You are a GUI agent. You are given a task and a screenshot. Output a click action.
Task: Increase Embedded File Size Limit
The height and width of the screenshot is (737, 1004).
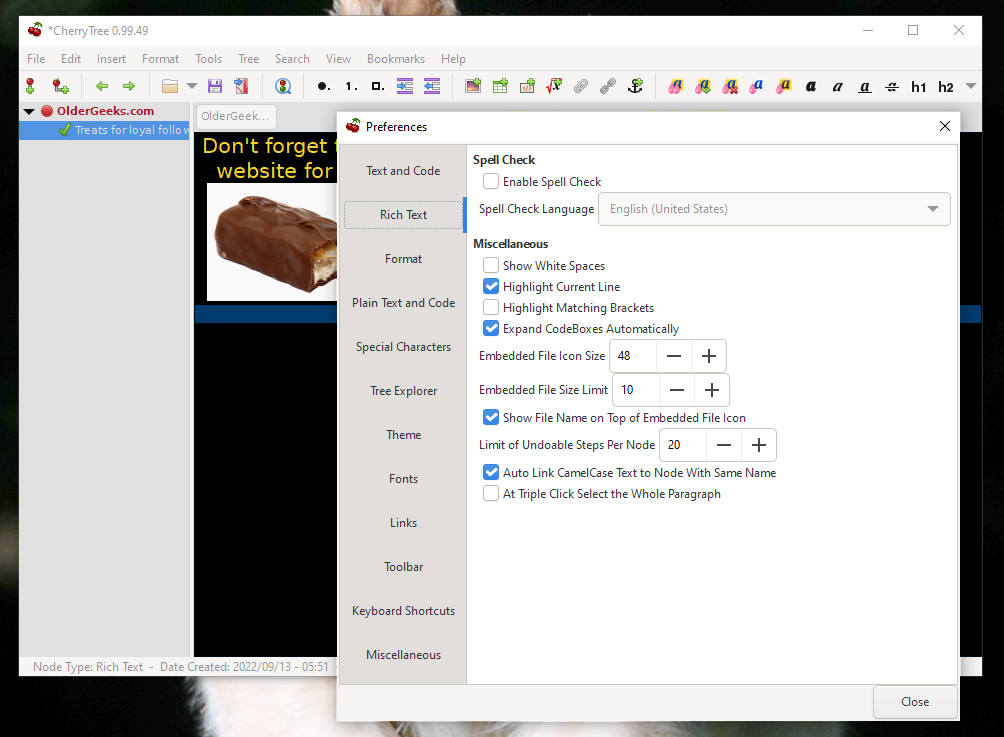point(712,390)
